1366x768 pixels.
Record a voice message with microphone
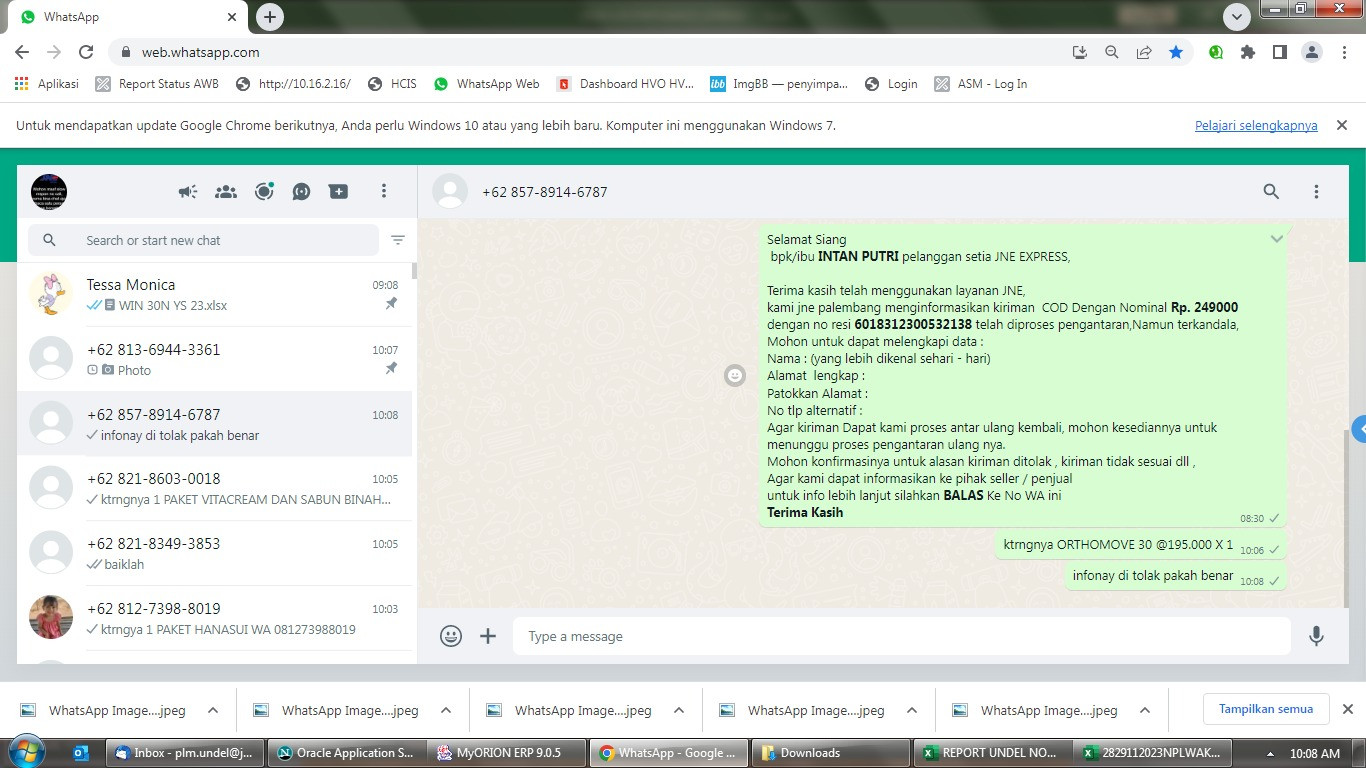point(1316,636)
